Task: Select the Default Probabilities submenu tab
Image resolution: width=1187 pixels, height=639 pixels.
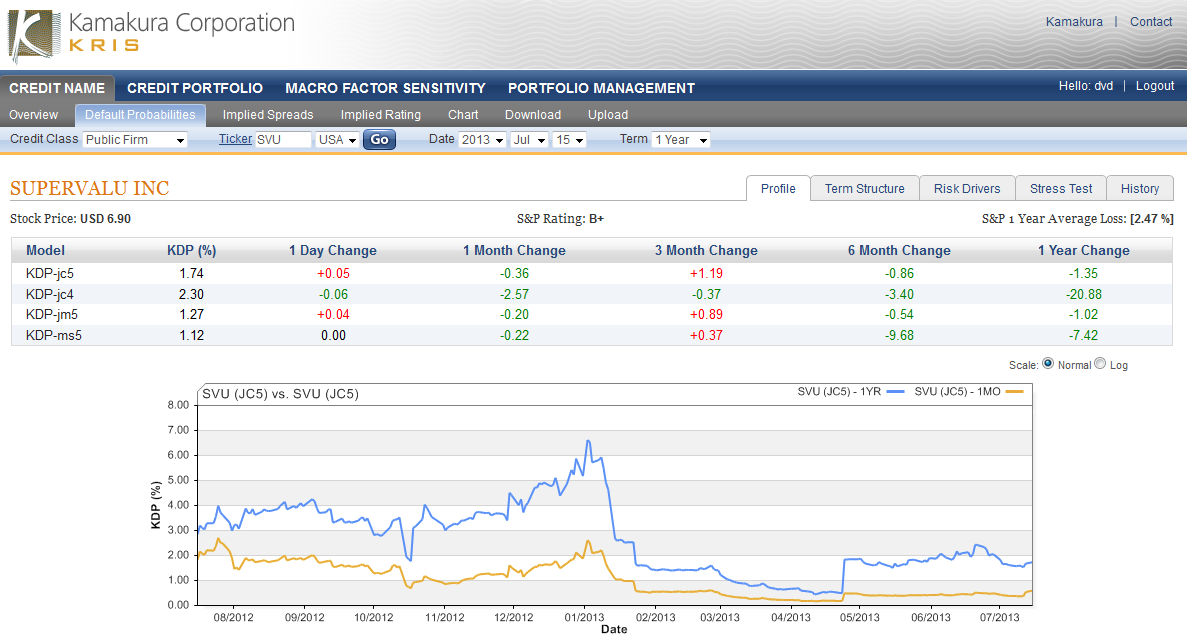Action: (140, 114)
